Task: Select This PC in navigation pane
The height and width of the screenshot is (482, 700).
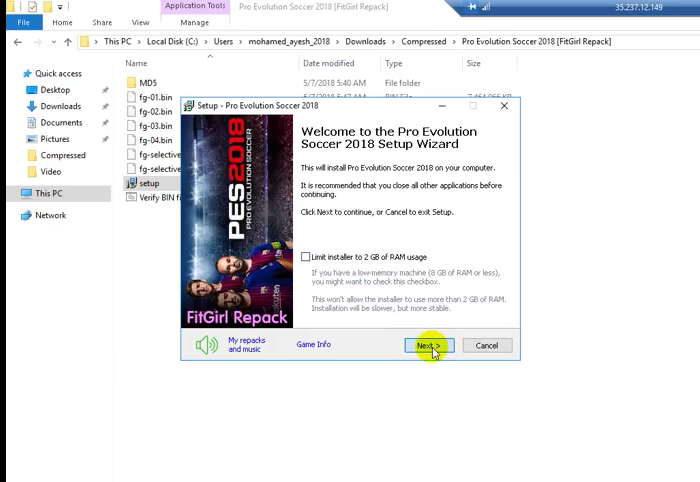Action: 49,193
